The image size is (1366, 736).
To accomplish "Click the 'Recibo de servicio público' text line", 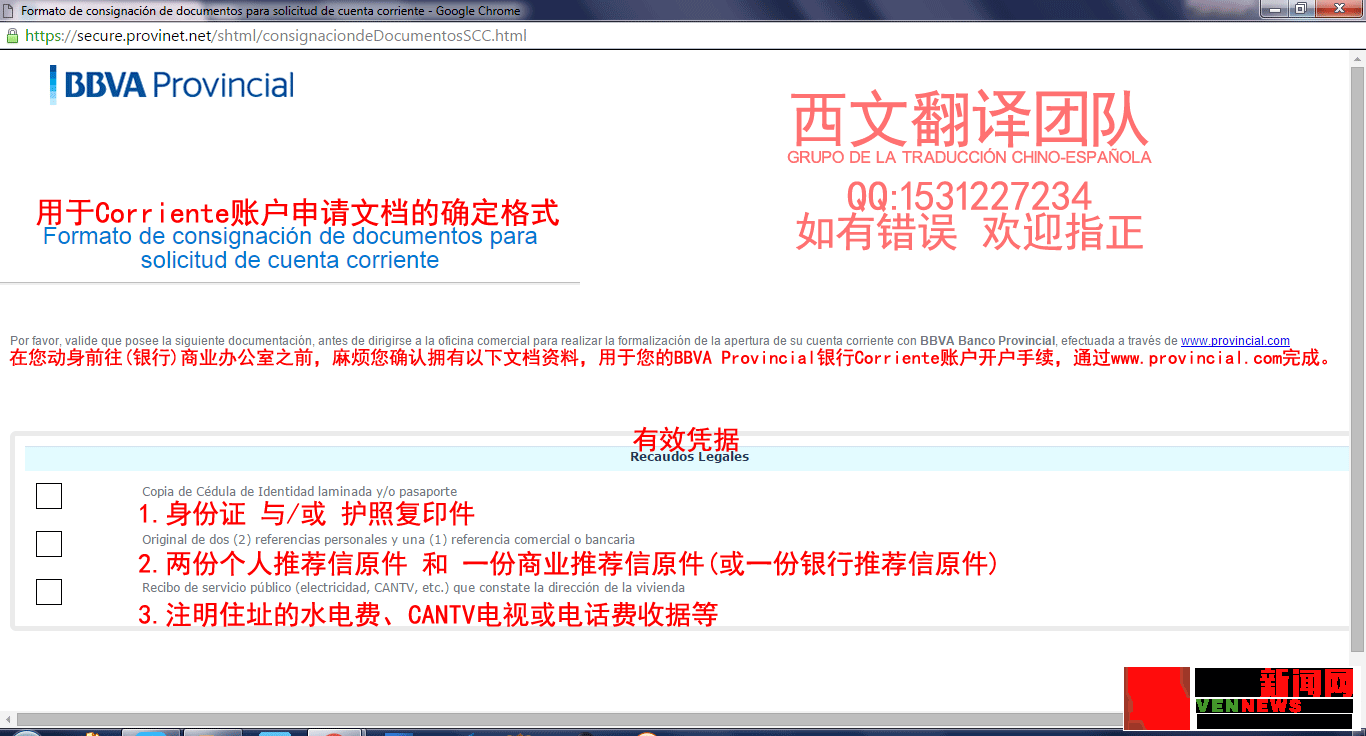I will [x=413, y=588].
